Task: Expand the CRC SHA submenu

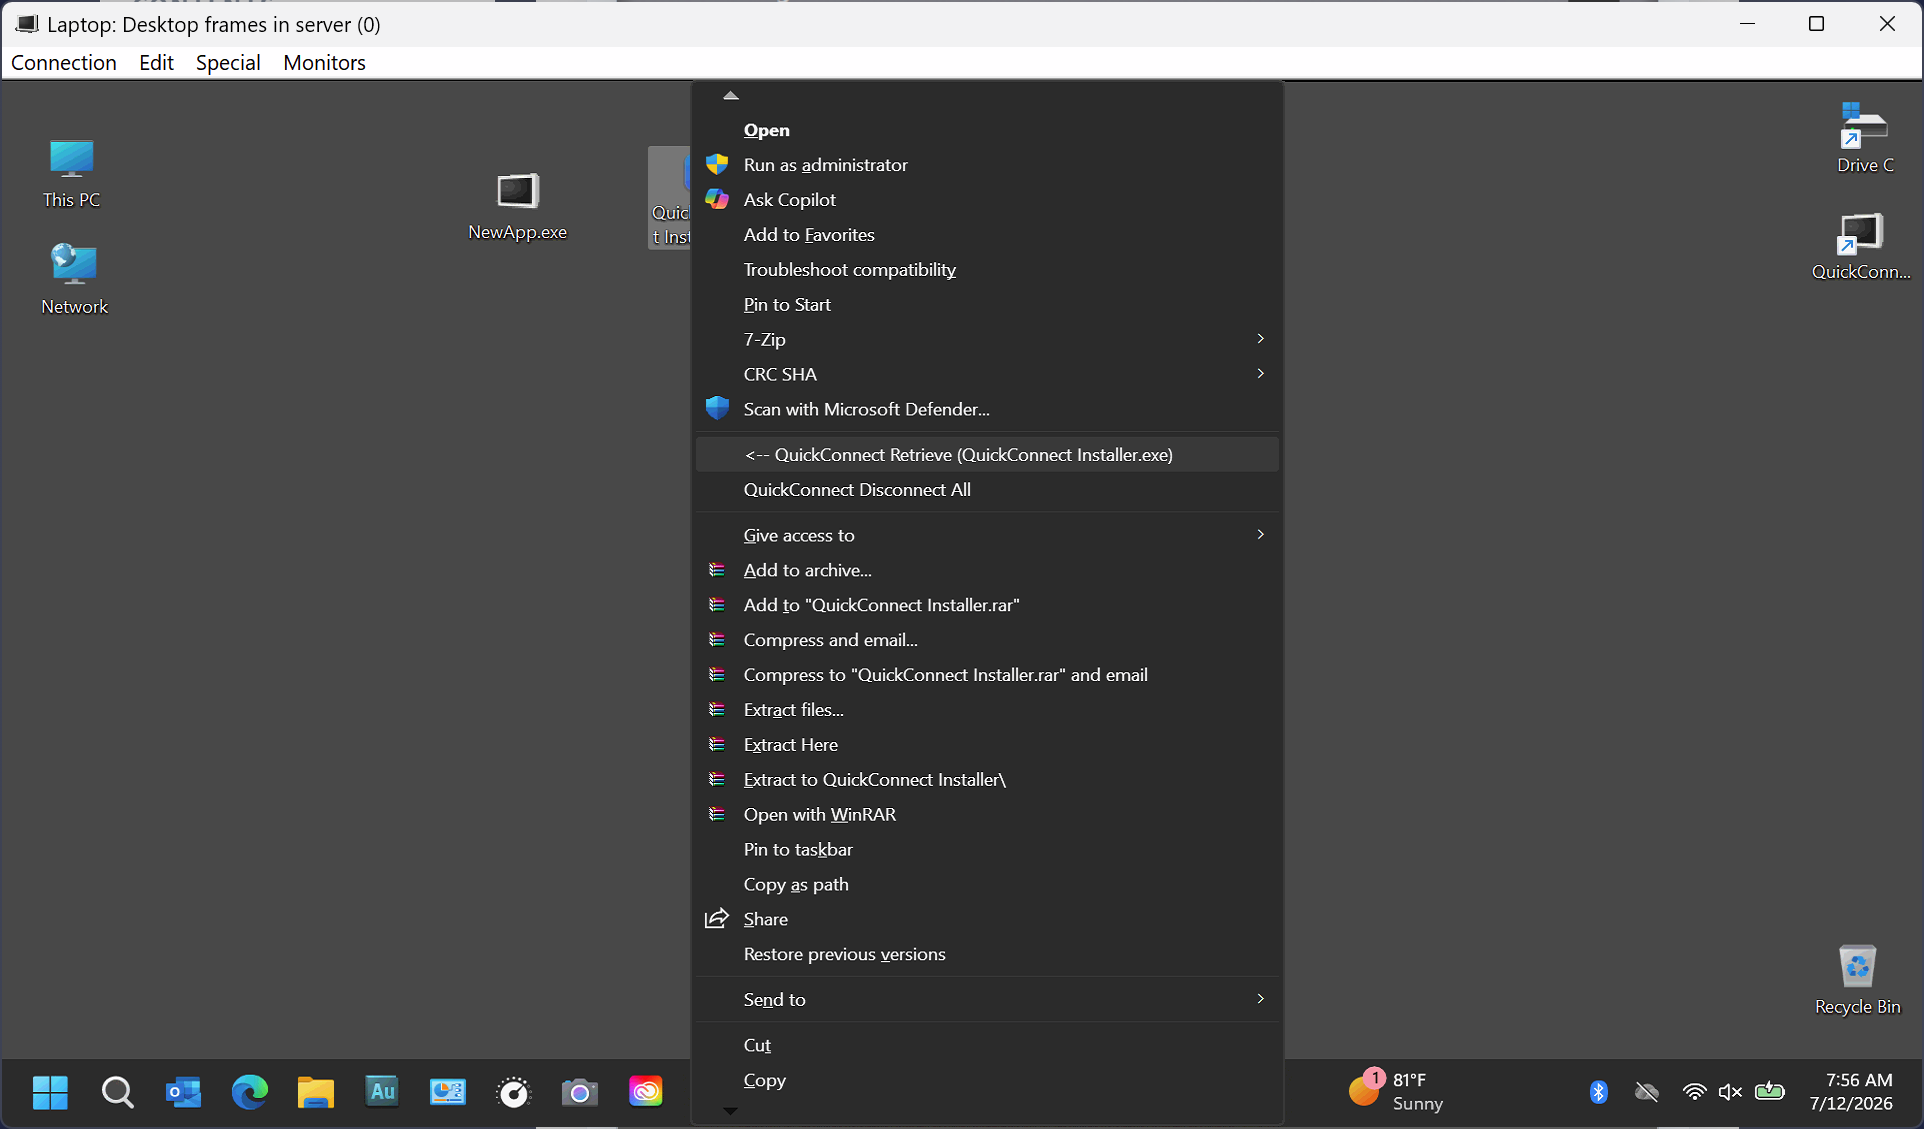Action: 987,374
